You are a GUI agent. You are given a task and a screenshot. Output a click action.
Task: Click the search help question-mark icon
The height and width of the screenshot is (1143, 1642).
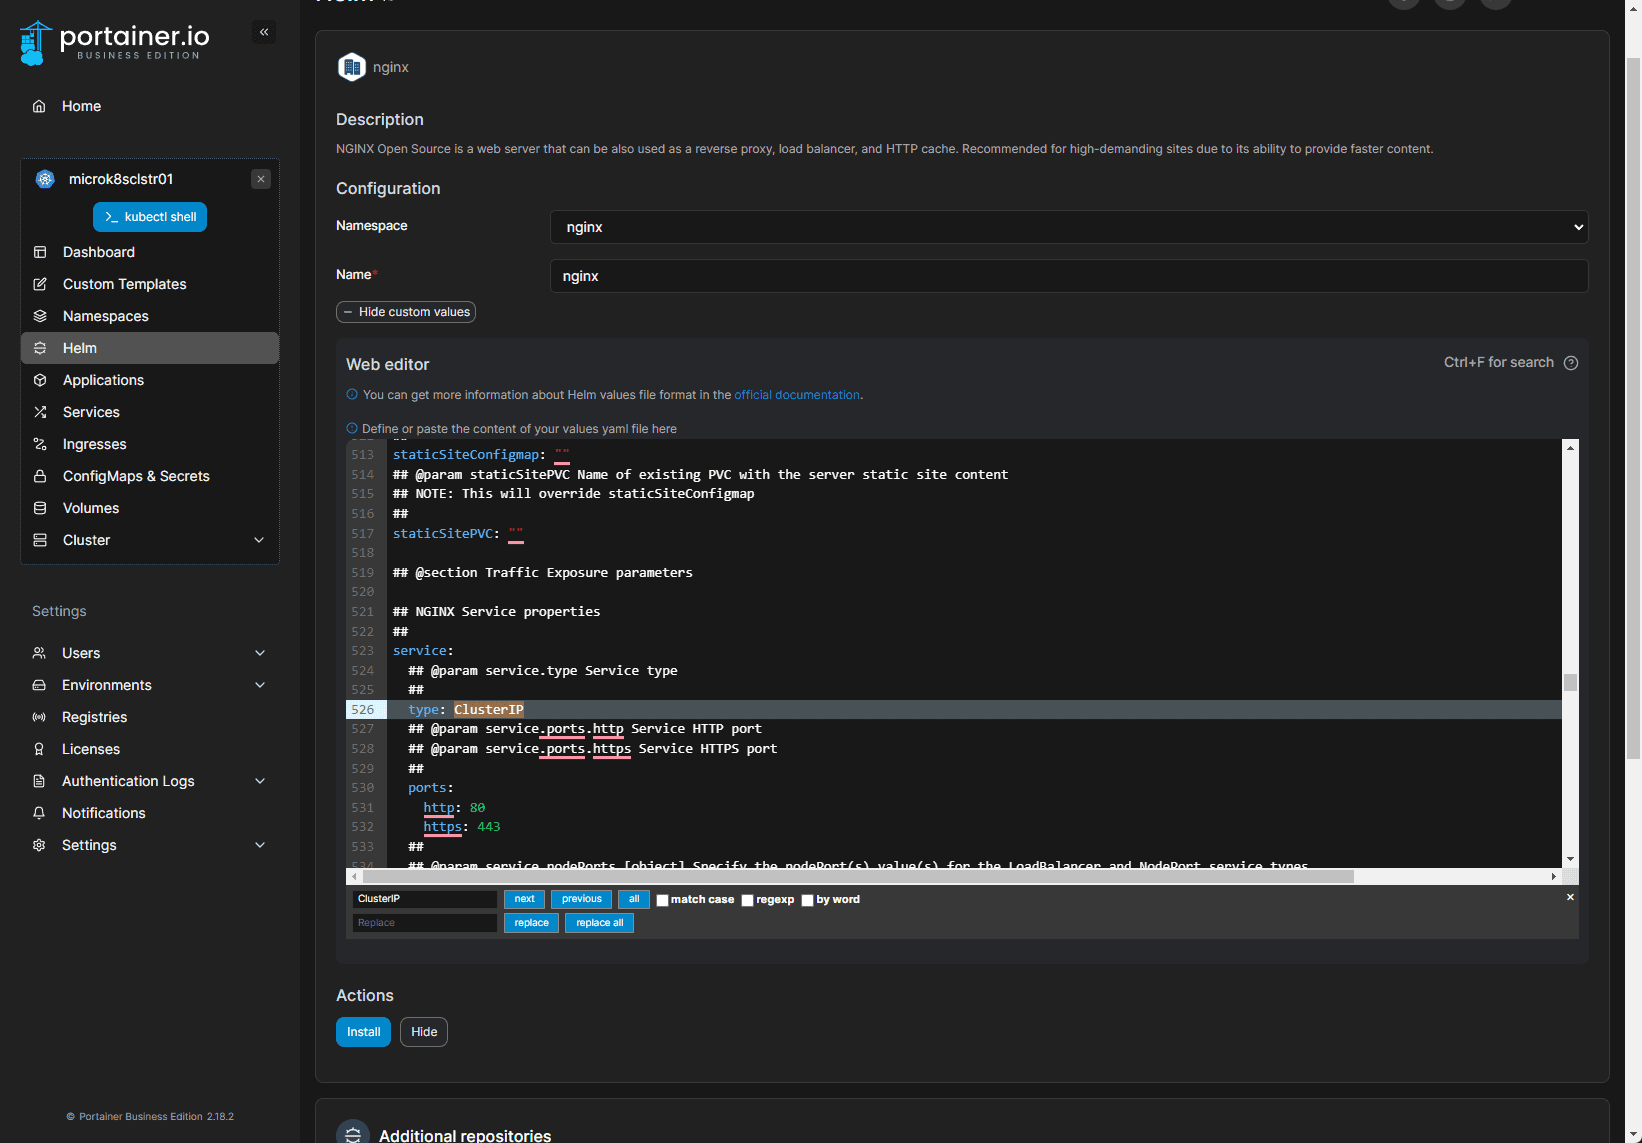pos(1571,363)
